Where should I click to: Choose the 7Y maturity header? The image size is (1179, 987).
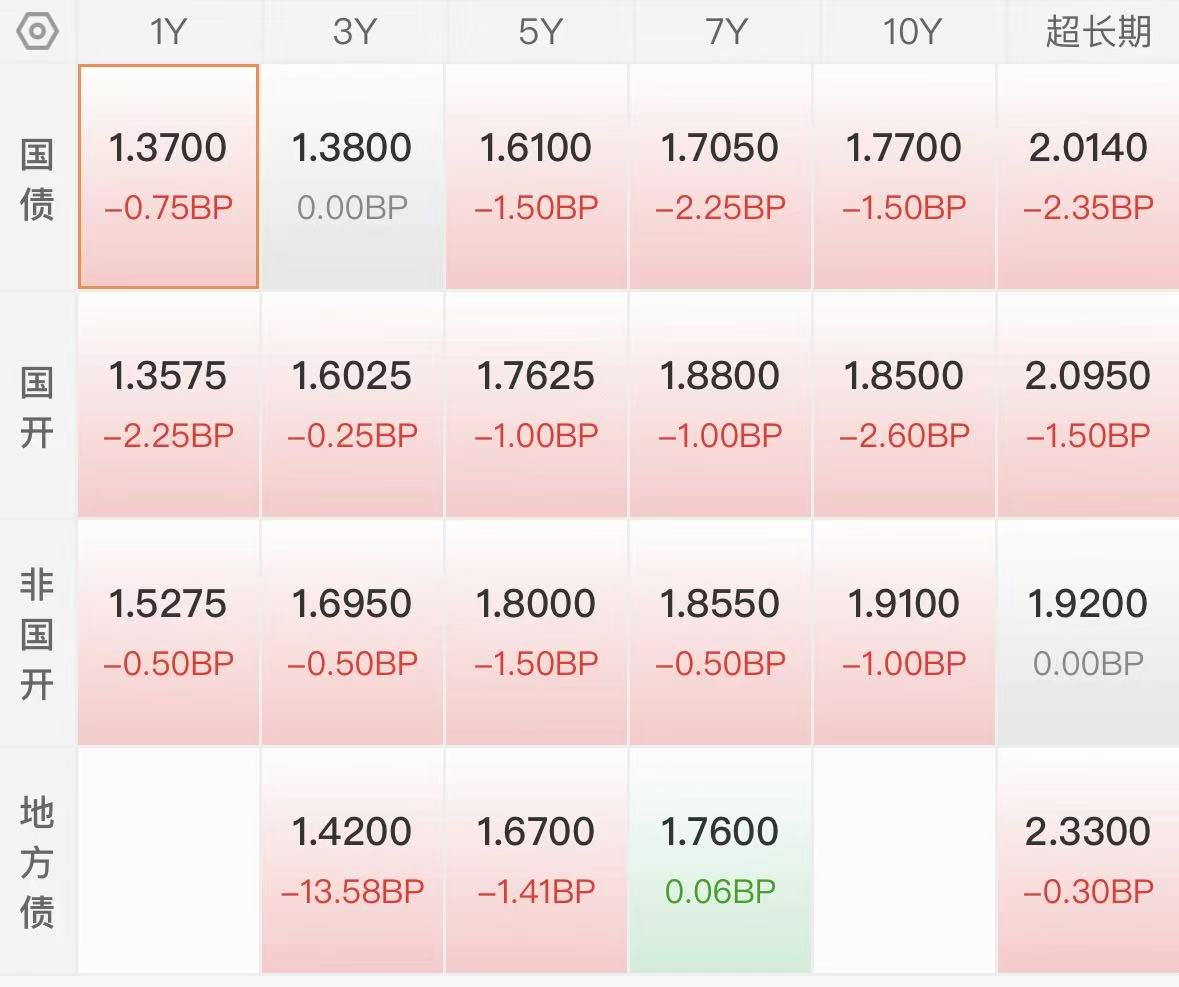point(724,32)
